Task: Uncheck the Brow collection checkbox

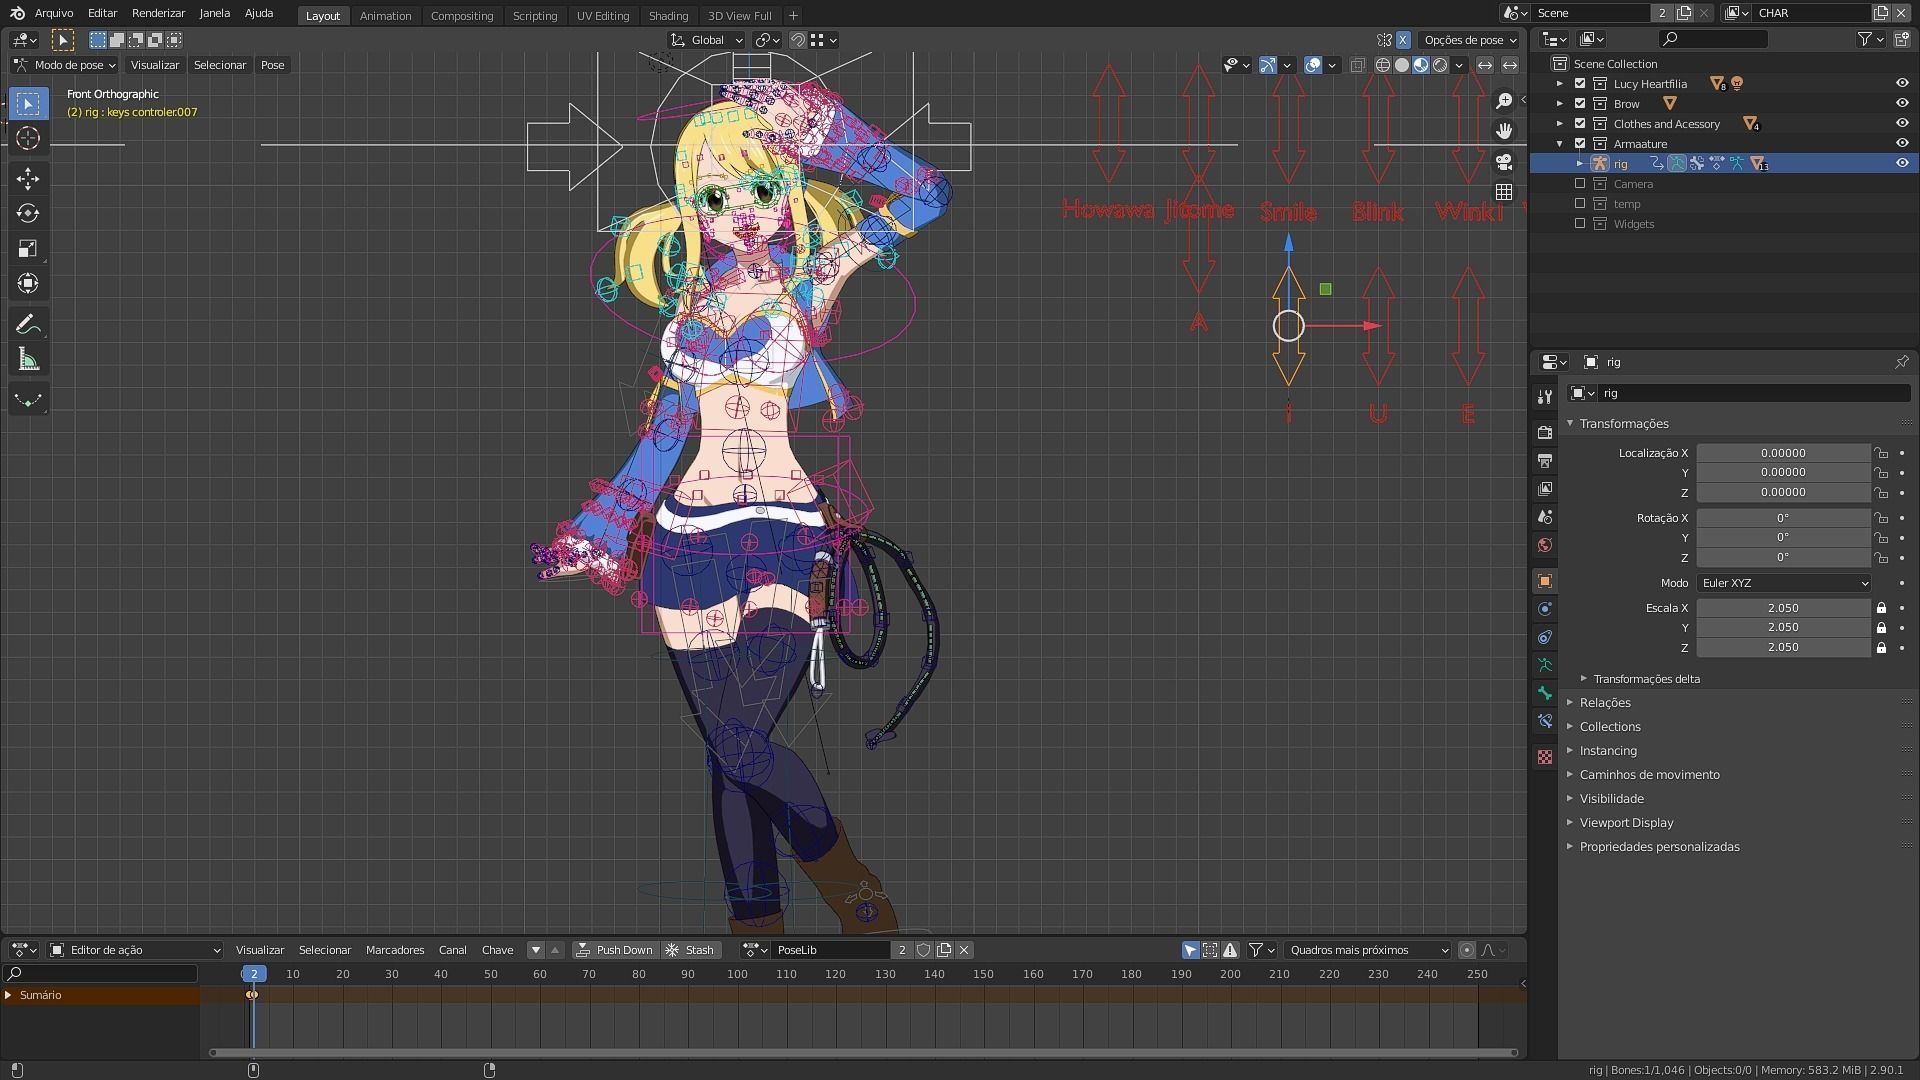Action: point(1580,104)
